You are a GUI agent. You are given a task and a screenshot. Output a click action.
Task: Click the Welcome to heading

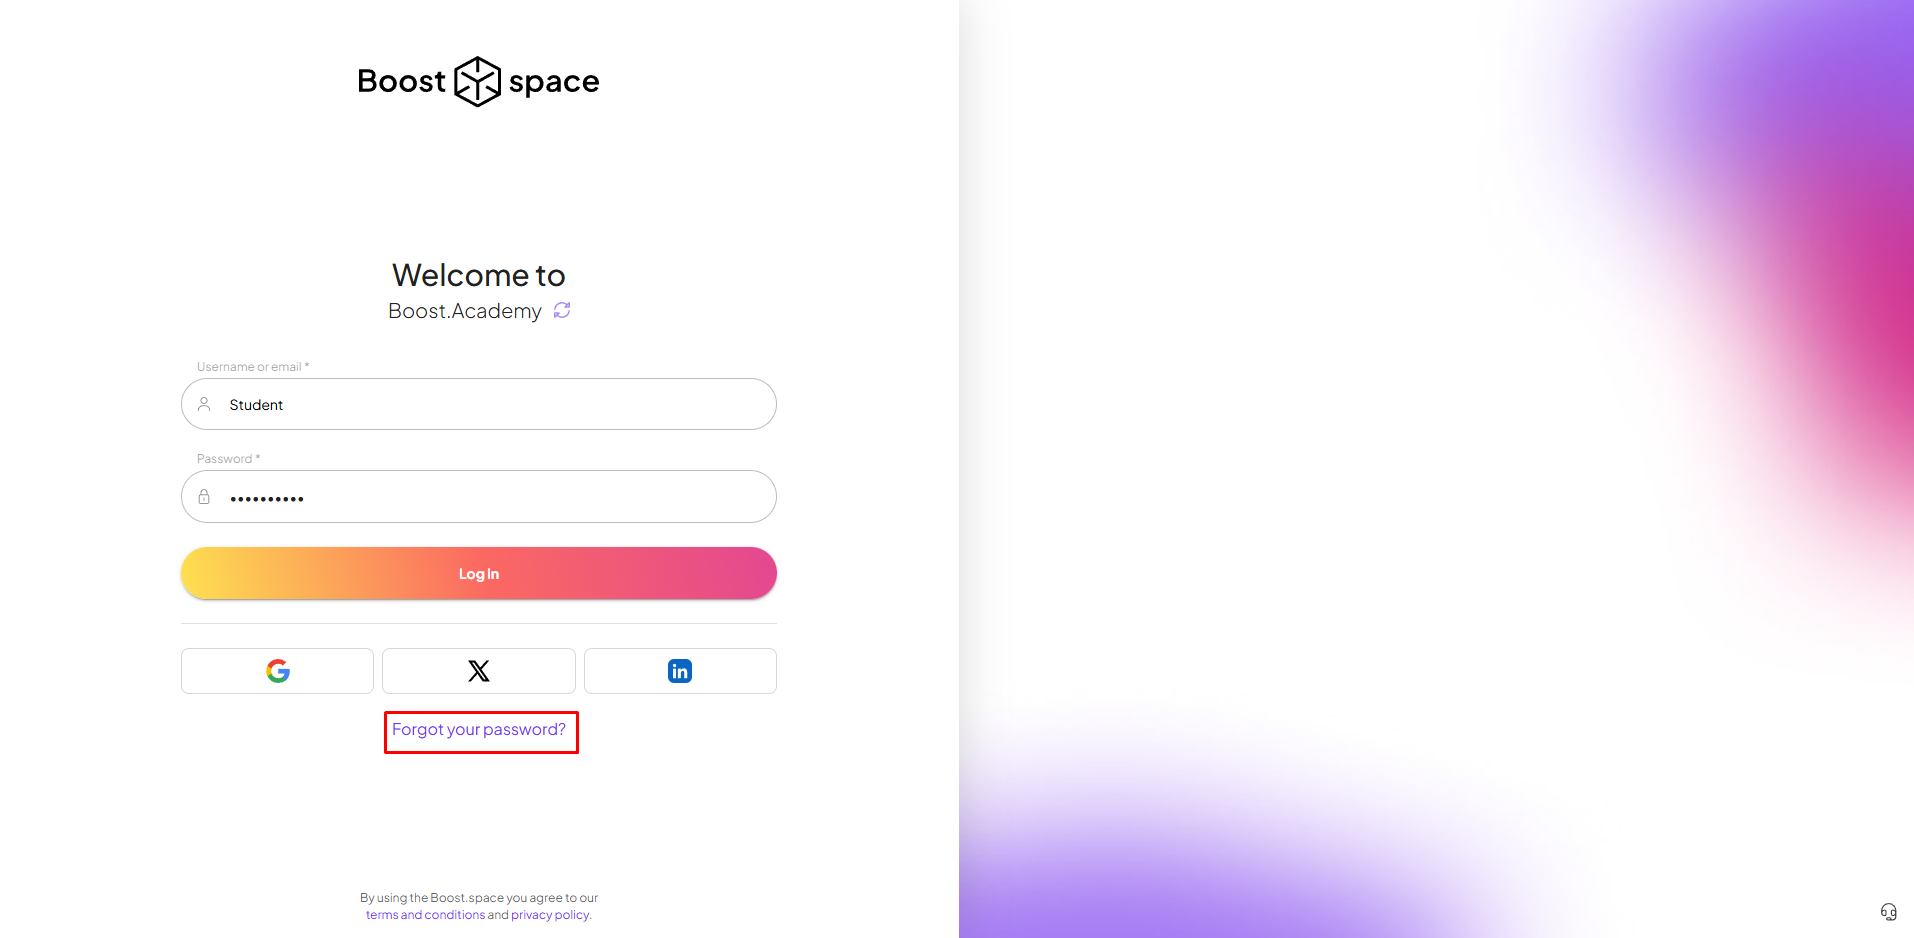(479, 275)
